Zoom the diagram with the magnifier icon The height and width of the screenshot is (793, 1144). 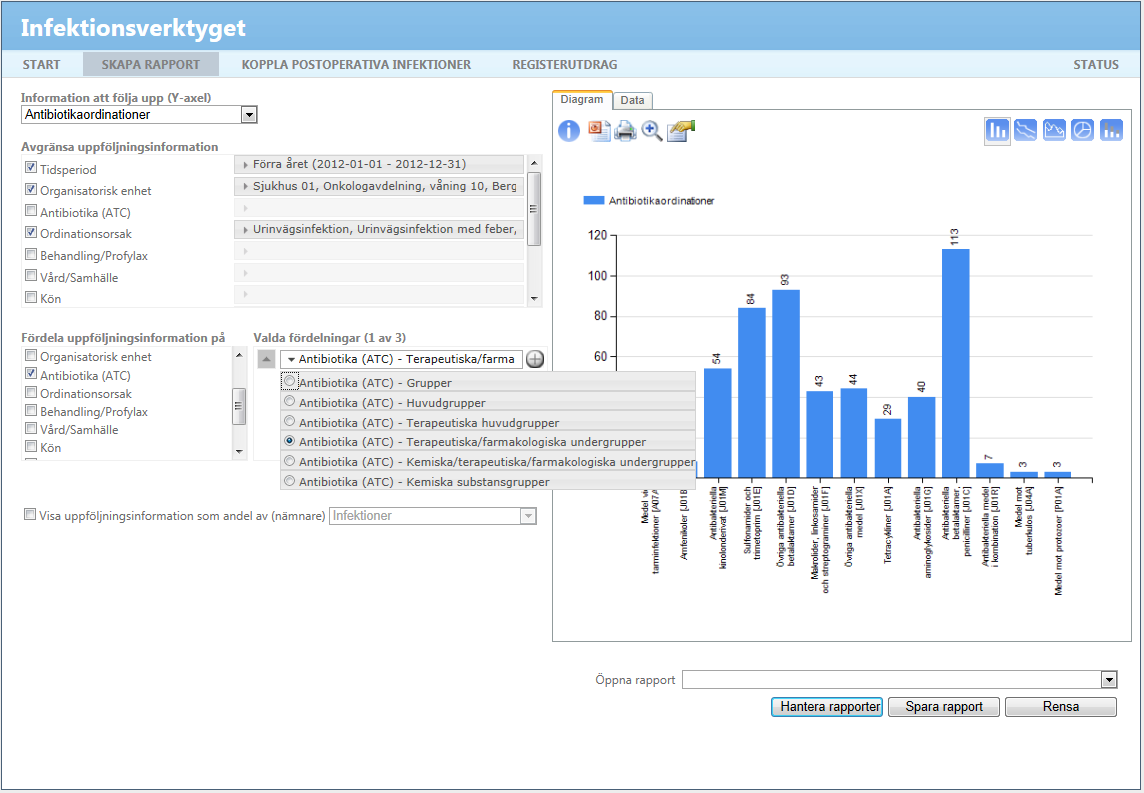coord(652,131)
